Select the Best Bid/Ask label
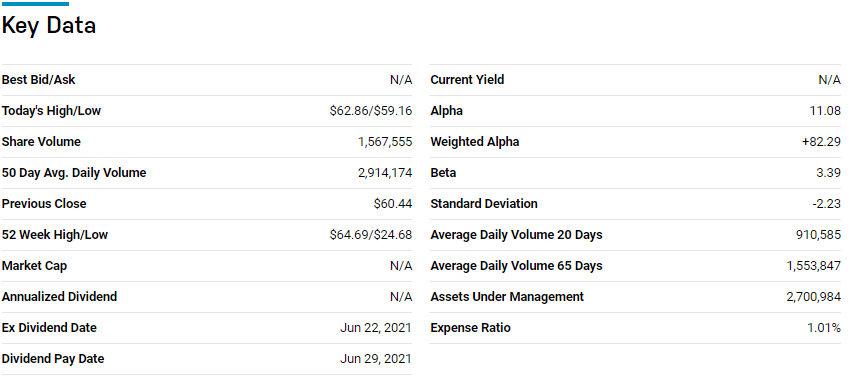Screen dimensions: 851x376 coord(39,80)
